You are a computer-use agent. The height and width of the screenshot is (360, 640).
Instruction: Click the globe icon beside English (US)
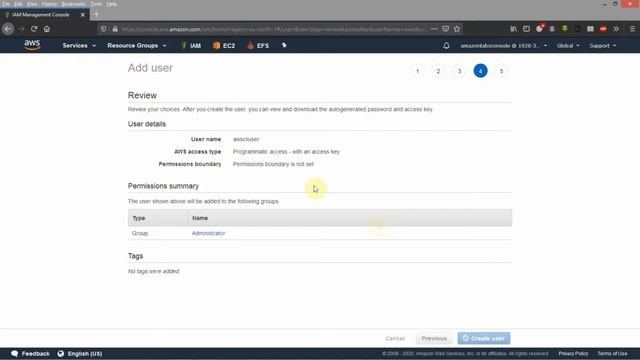pos(61,353)
